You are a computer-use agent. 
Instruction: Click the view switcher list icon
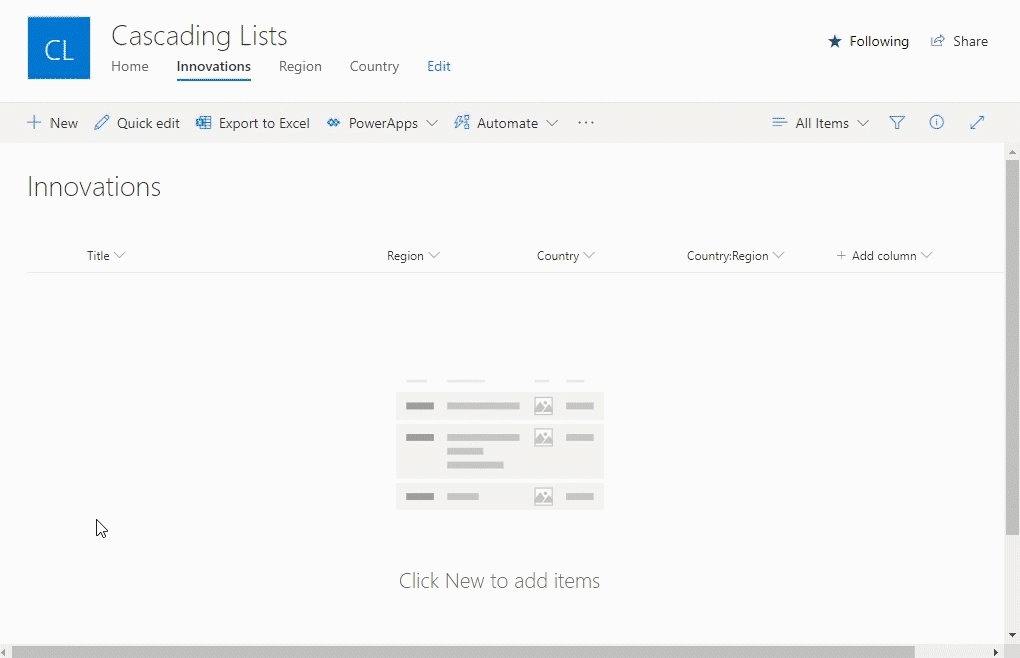click(x=779, y=122)
